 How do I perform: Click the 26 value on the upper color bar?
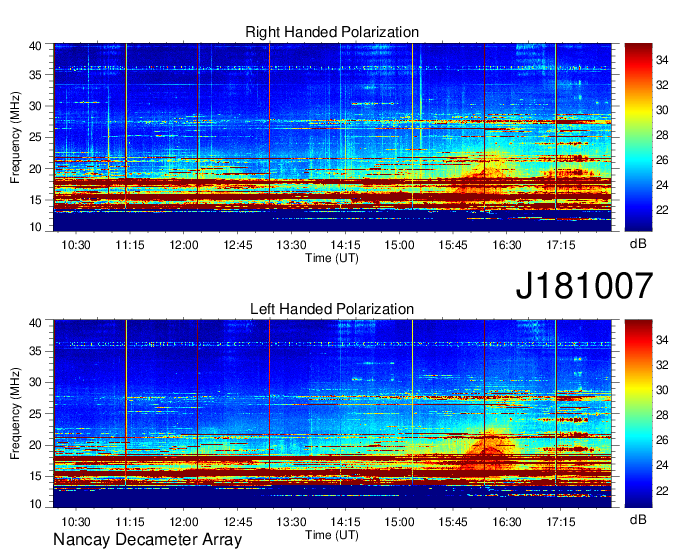pos(662,160)
